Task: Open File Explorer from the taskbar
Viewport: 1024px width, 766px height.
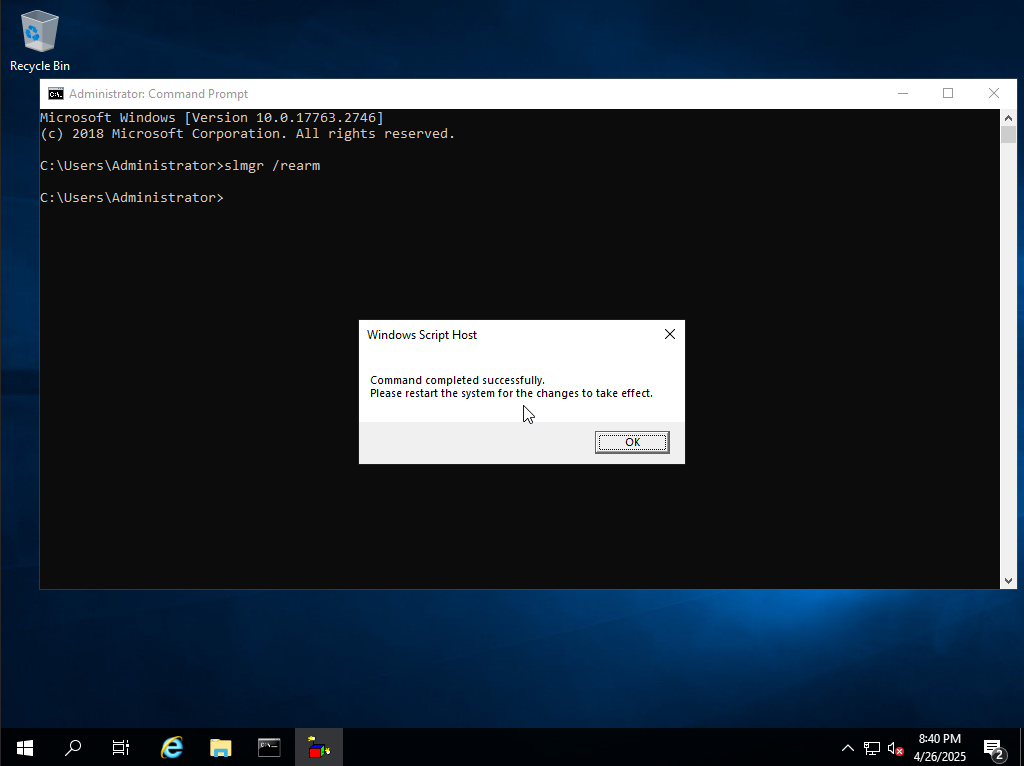Action: click(221, 747)
